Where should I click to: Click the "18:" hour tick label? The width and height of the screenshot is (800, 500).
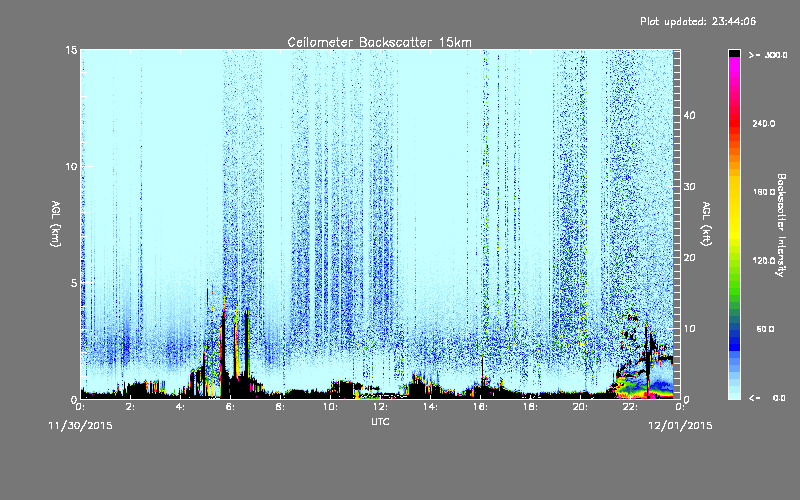pos(530,407)
